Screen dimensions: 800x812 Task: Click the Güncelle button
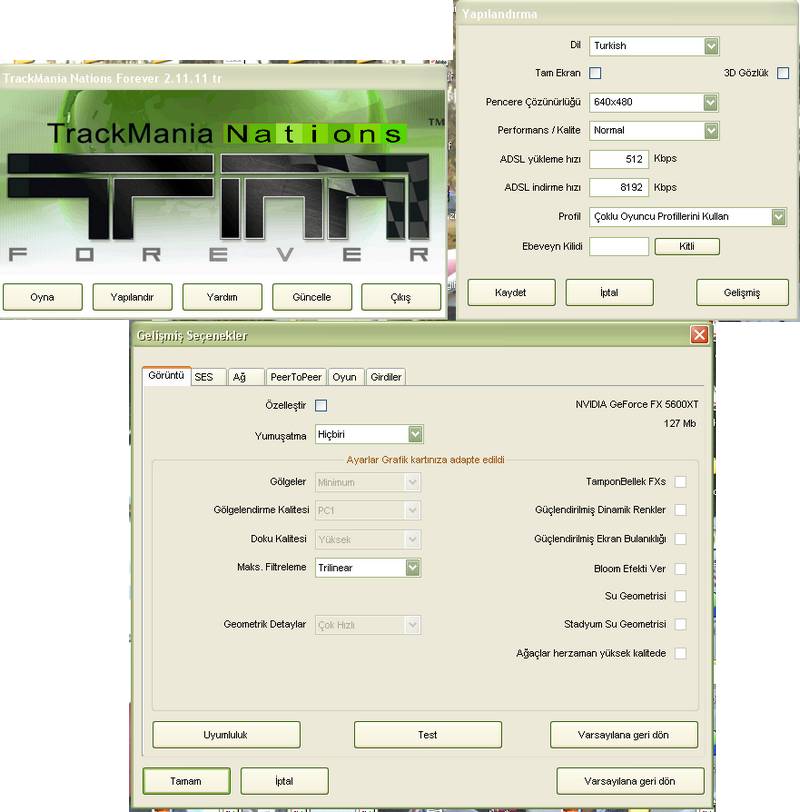pyautogui.click(x=312, y=297)
